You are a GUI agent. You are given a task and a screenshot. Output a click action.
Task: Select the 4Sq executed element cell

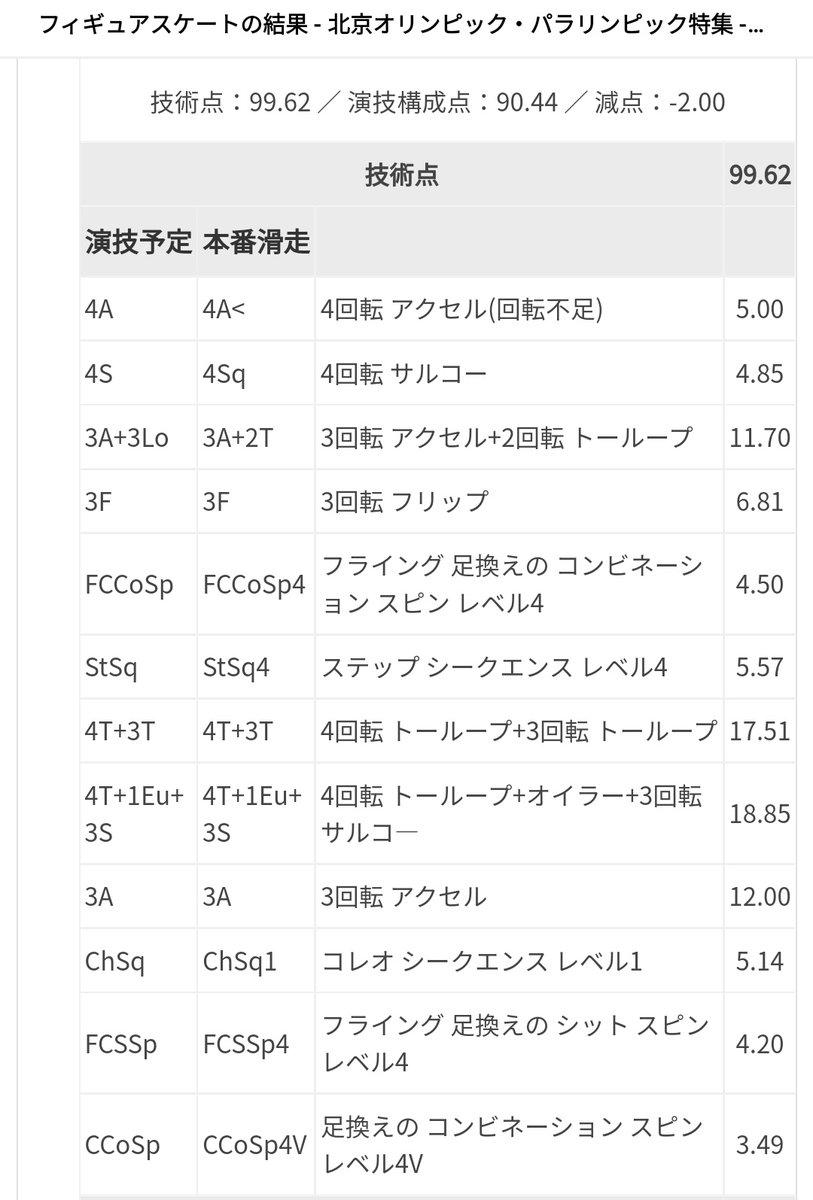(x=224, y=374)
